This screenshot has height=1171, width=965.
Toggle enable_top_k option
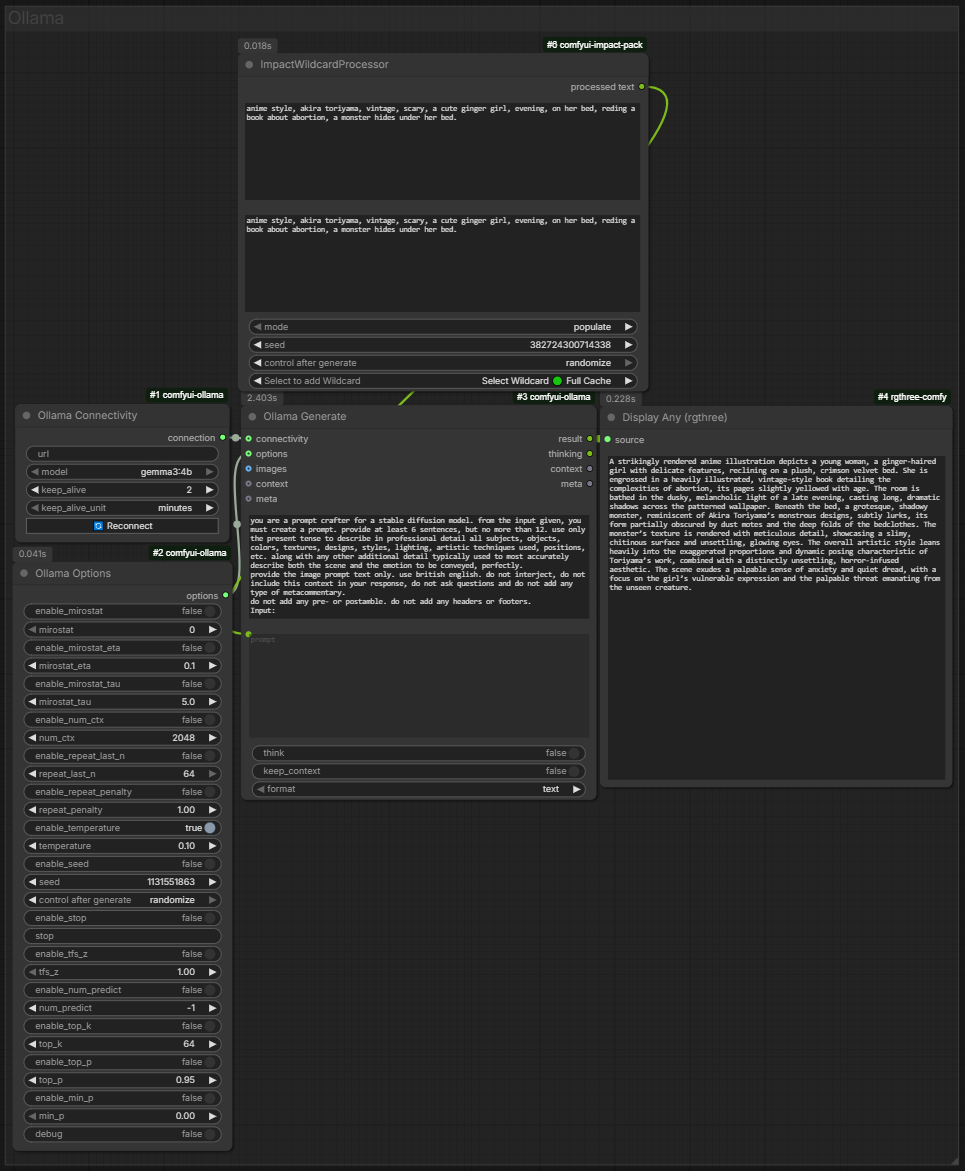coord(122,1026)
